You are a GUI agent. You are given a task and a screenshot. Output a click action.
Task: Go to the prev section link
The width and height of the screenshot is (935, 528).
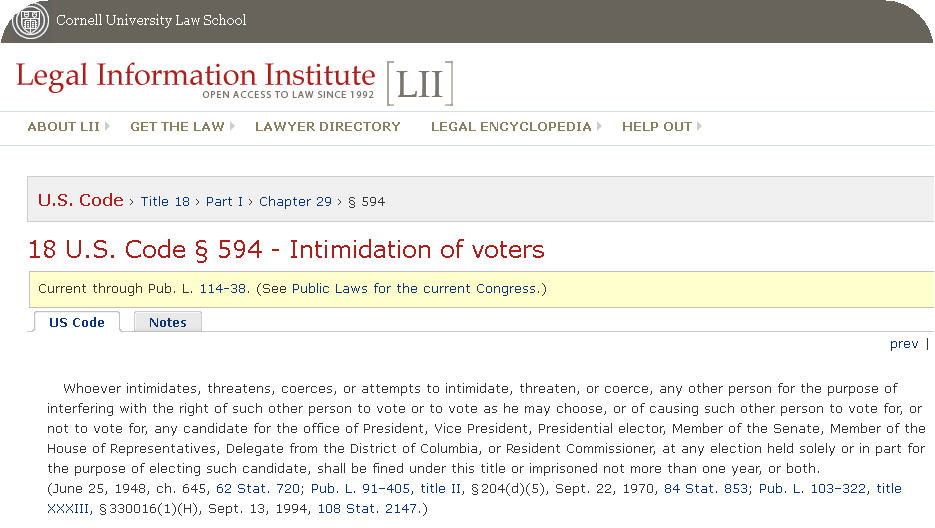coord(904,344)
